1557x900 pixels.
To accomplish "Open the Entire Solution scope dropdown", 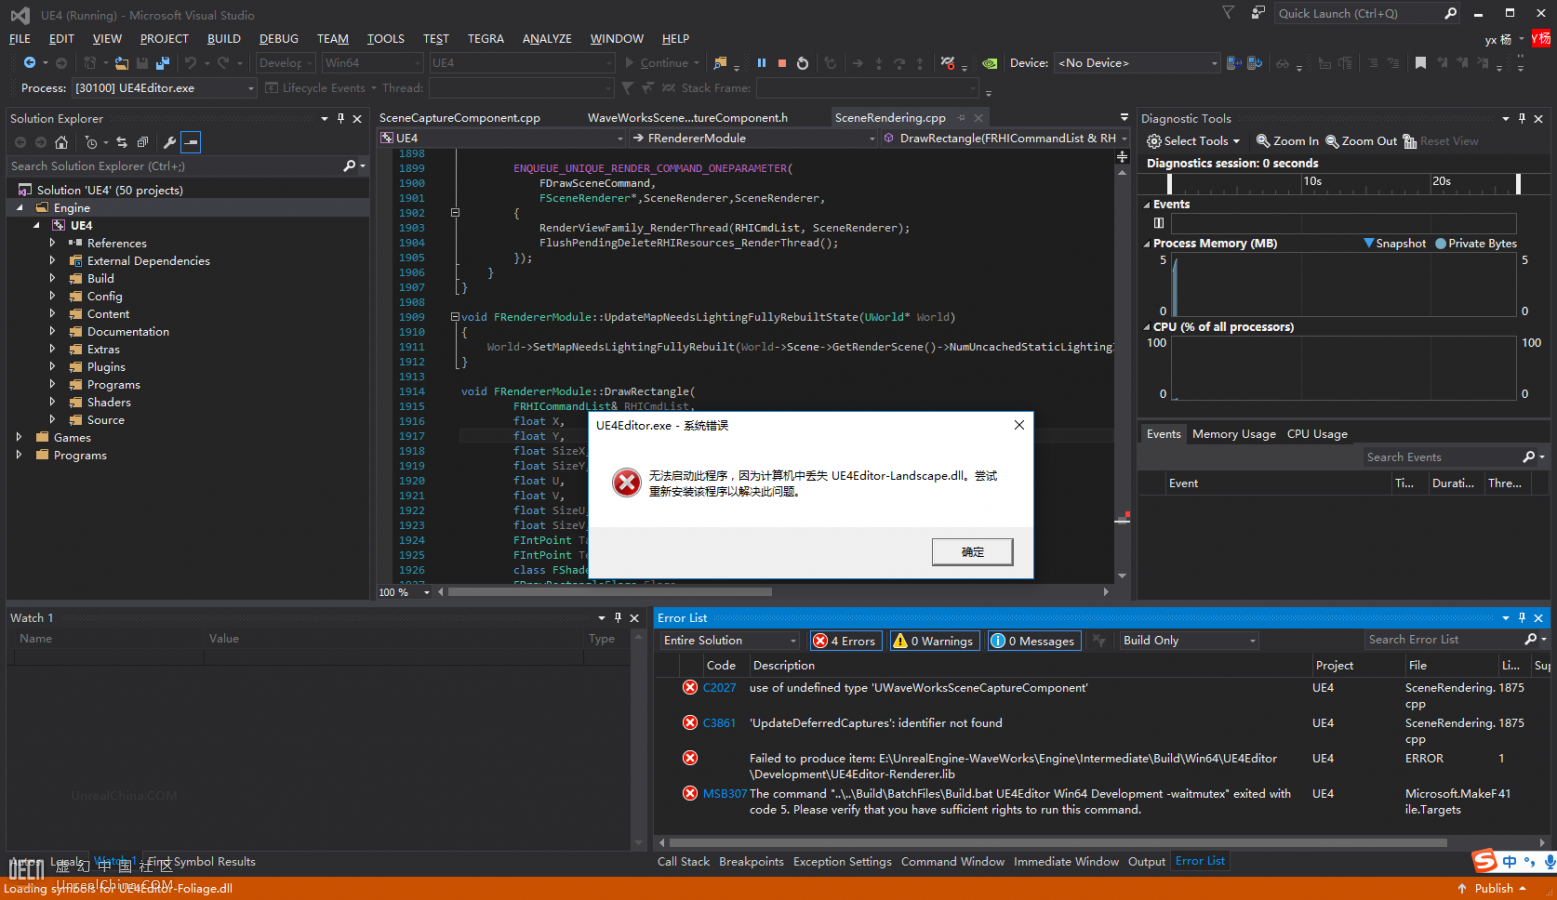I will (x=730, y=641).
